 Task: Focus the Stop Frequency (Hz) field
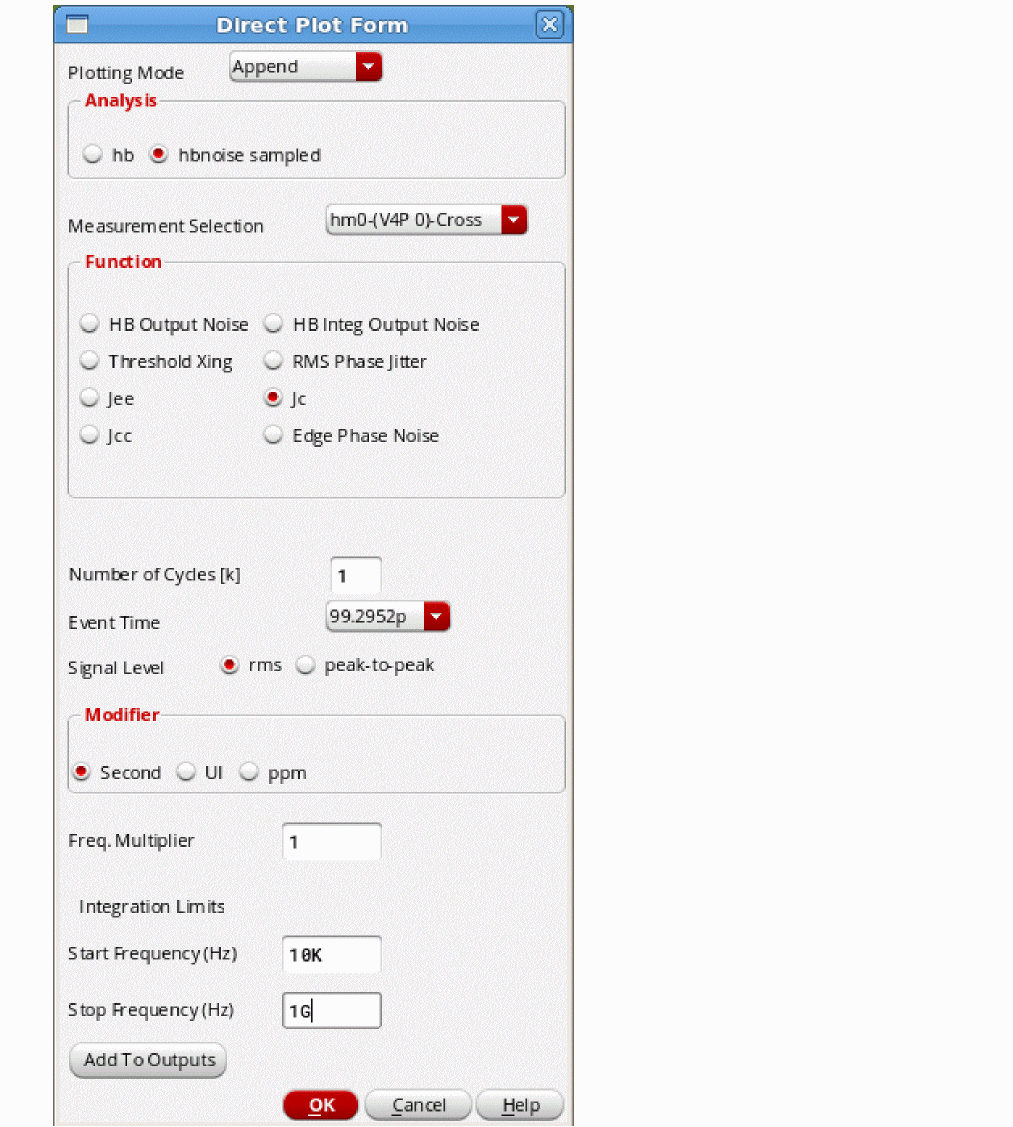(x=331, y=1011)
